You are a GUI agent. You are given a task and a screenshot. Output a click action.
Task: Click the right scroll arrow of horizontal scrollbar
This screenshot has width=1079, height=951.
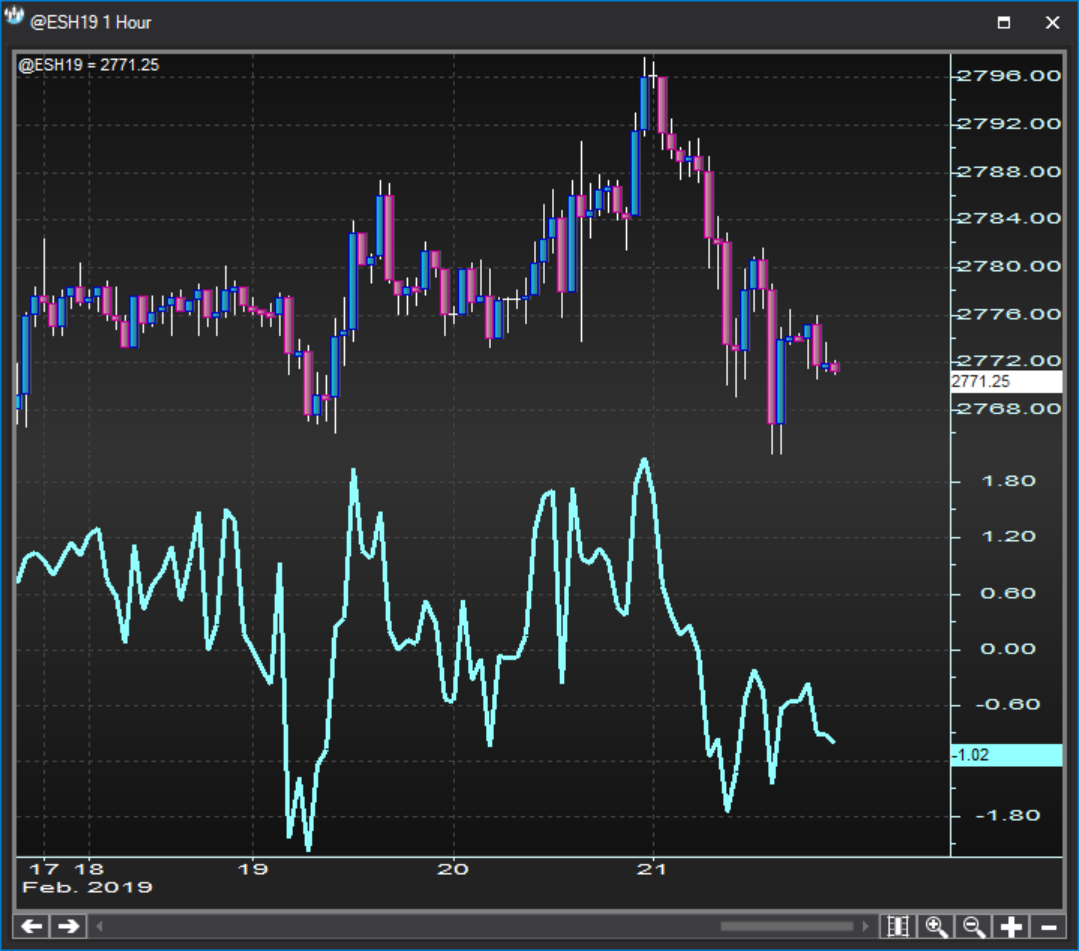[x=866, y=926]
